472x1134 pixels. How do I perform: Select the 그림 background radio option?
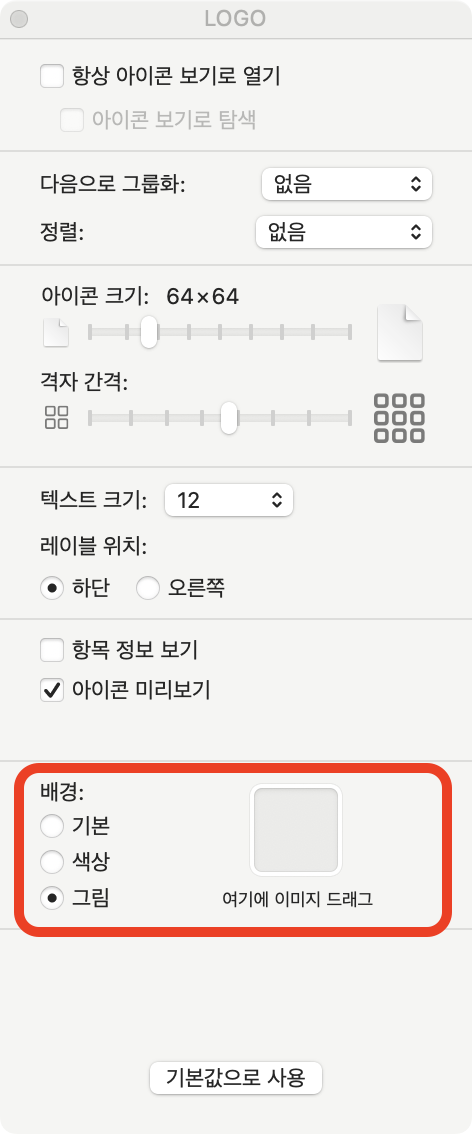(52, 899)
